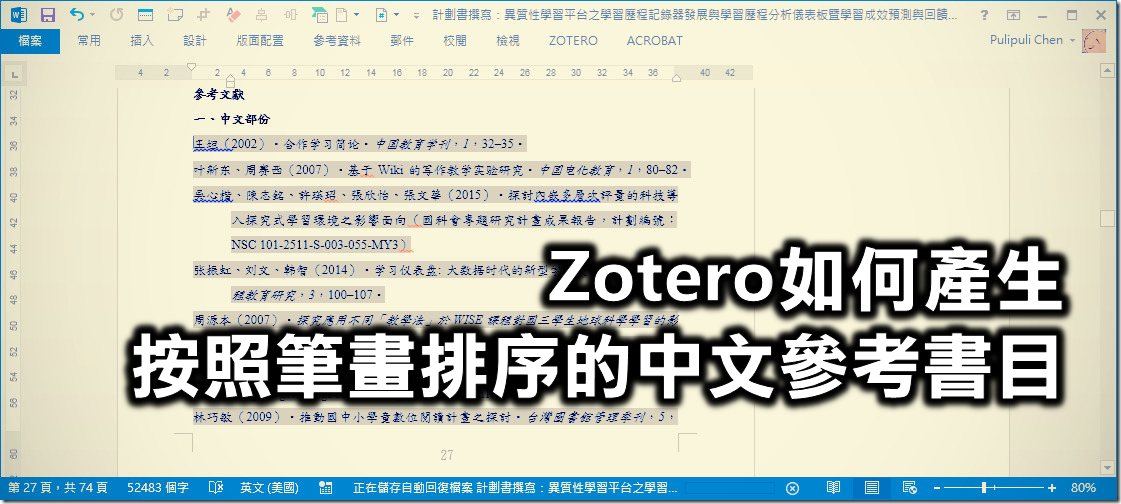Image resolution: width=1121 pixels, height=504 pixels.
Task: Click the distribute horizontally icon
Action: pos(290,14)
